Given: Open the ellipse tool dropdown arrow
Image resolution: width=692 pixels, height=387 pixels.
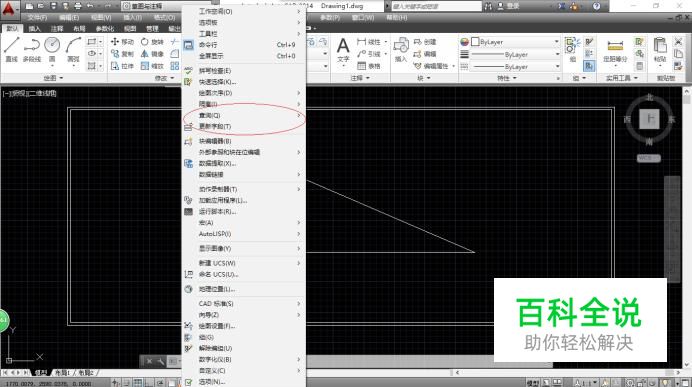Looking at the screenshot, I should tap(101, 53).
